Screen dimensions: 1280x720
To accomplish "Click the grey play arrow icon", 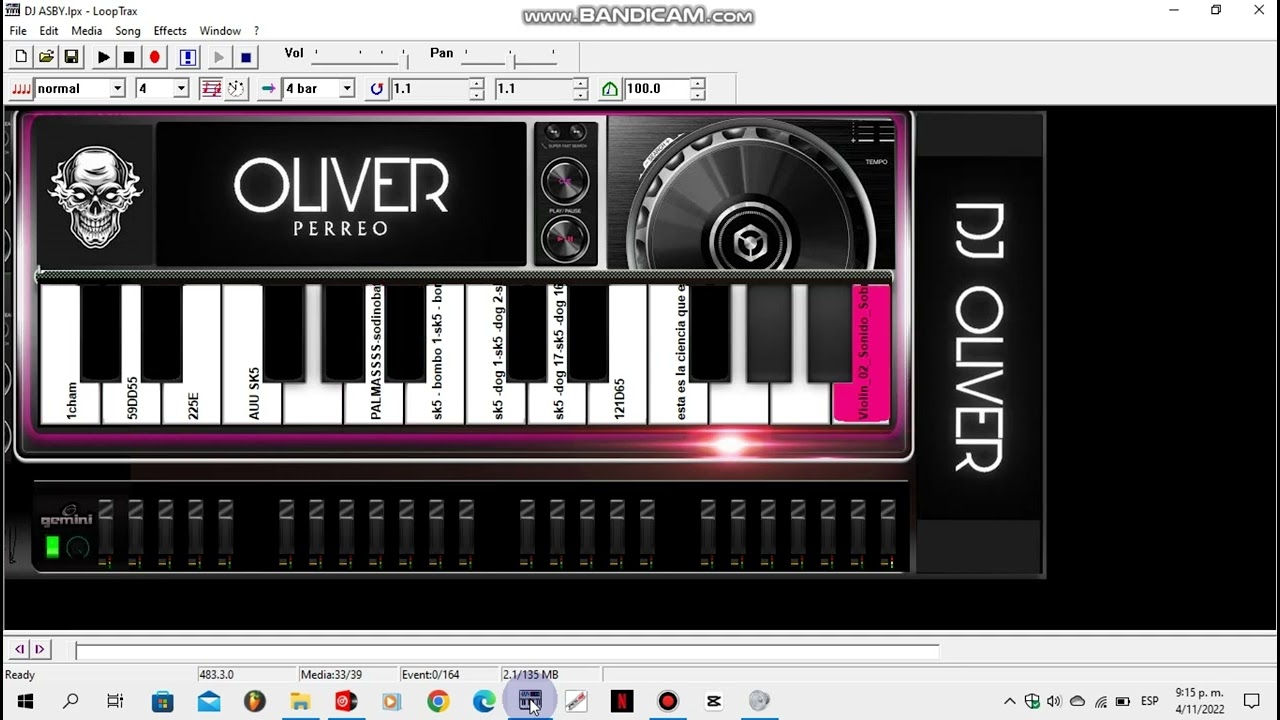I will point(219,57).
